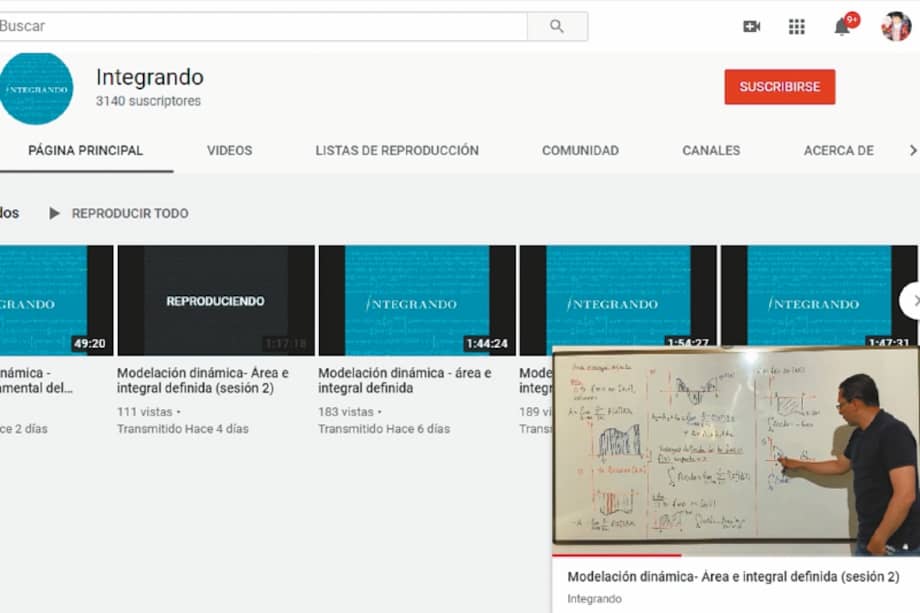Switch to the COMUNIDAD tab
920x613 pixels.
click(579, 150)
